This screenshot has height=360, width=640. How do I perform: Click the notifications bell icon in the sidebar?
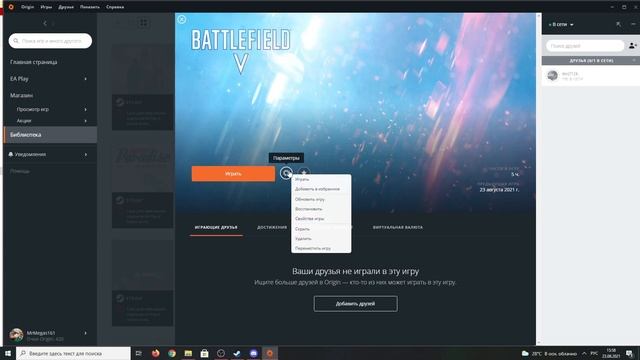[11, 154]
